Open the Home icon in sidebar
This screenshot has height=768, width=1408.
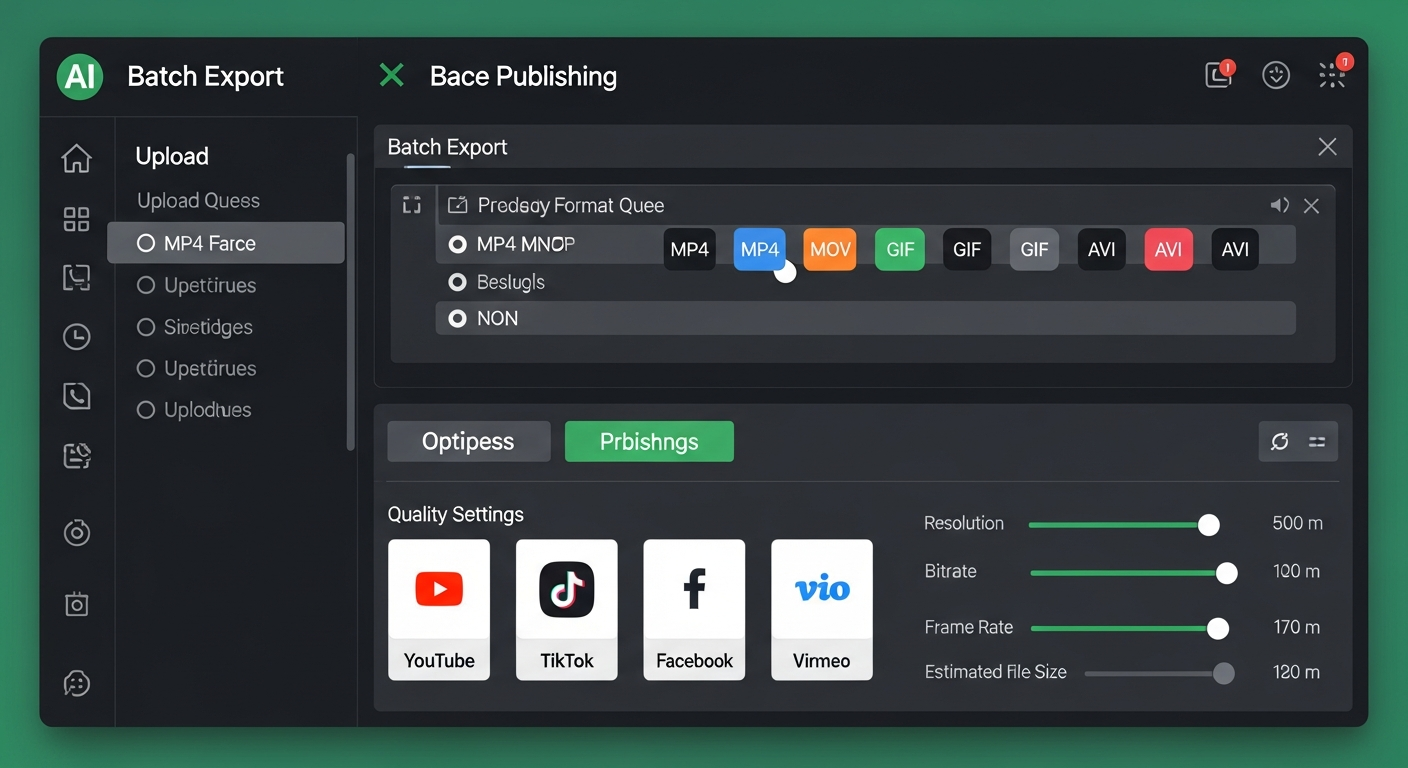pyautogui.click(x=76, y=158)
